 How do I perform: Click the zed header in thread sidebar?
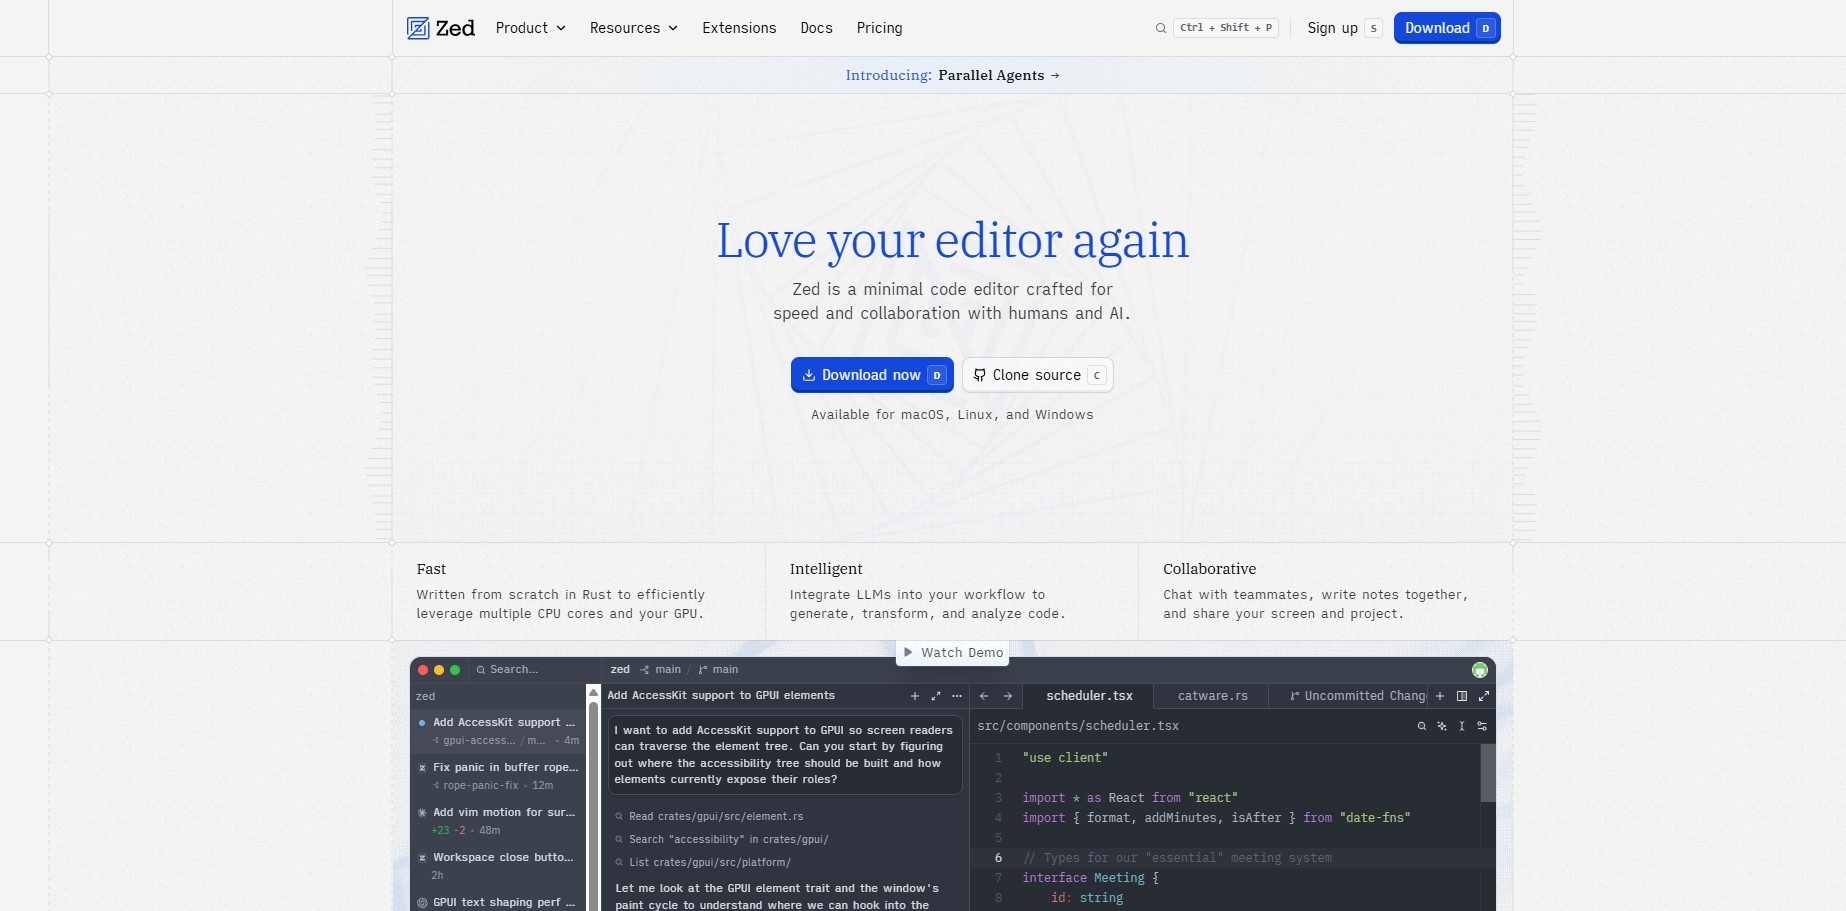[x=426, y=696]
